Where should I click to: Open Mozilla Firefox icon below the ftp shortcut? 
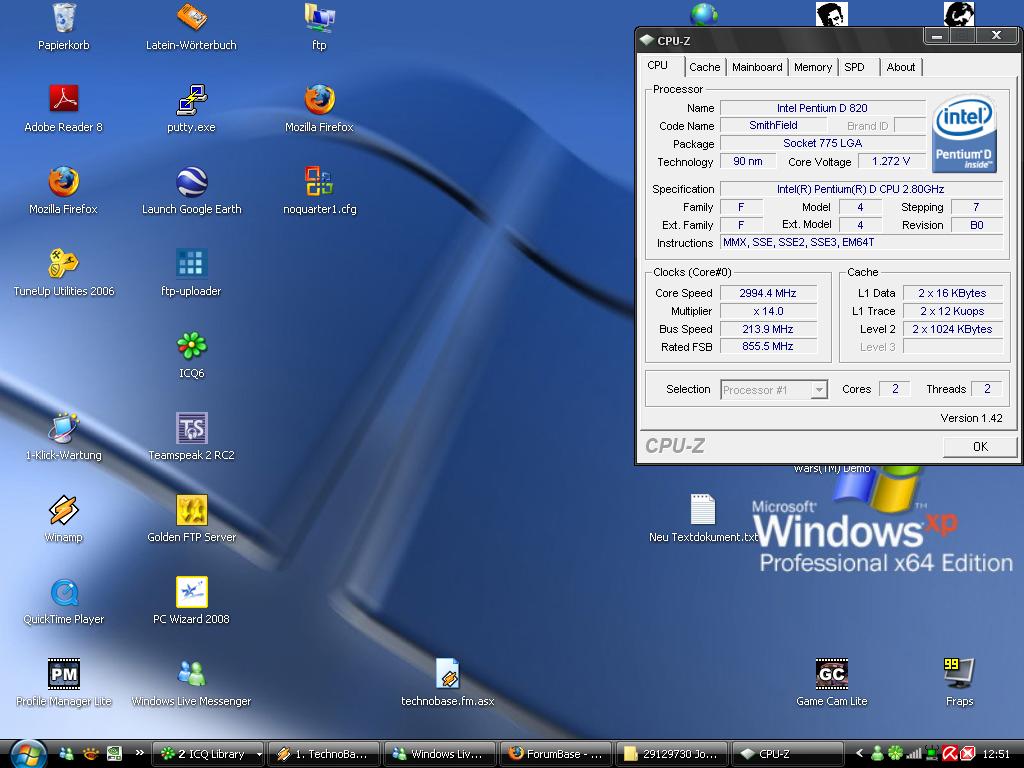(319, 100)
